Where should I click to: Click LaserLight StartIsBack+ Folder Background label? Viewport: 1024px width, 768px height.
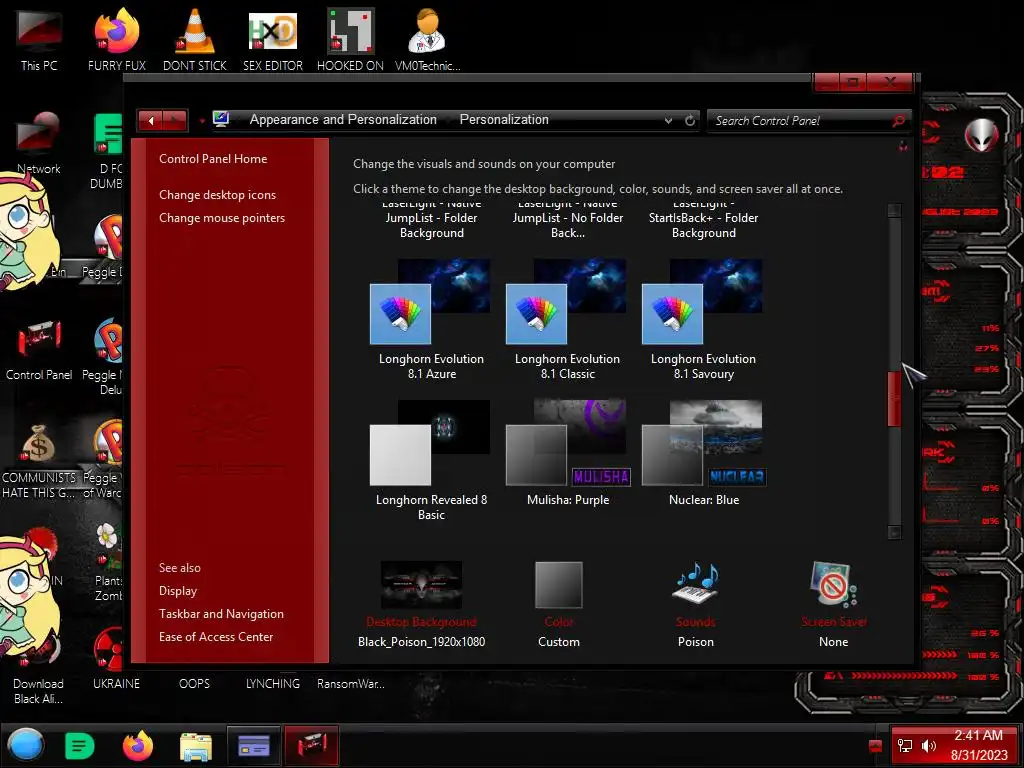point(703,221)
